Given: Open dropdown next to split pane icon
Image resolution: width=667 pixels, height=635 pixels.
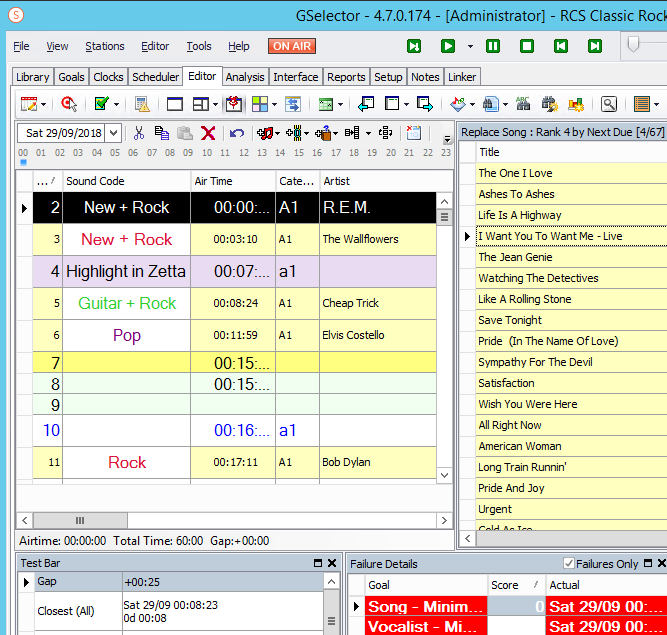Looking at the screenshot, I should click(x=215, y=104).
